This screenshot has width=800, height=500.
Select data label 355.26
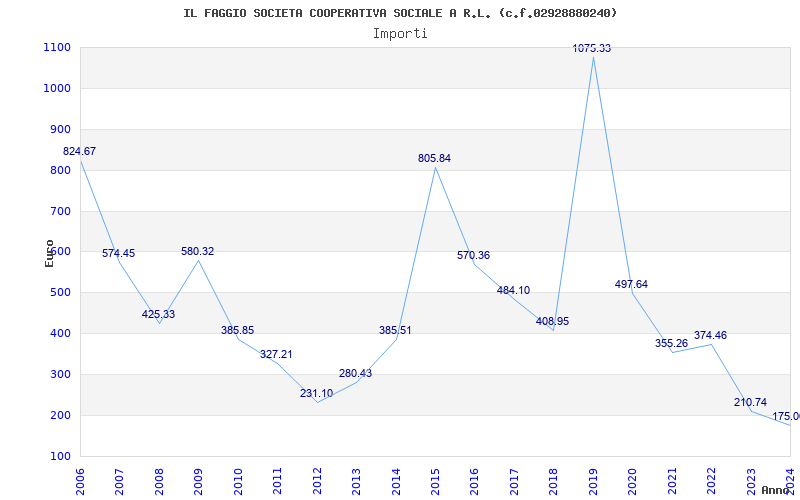click(671, 343)
